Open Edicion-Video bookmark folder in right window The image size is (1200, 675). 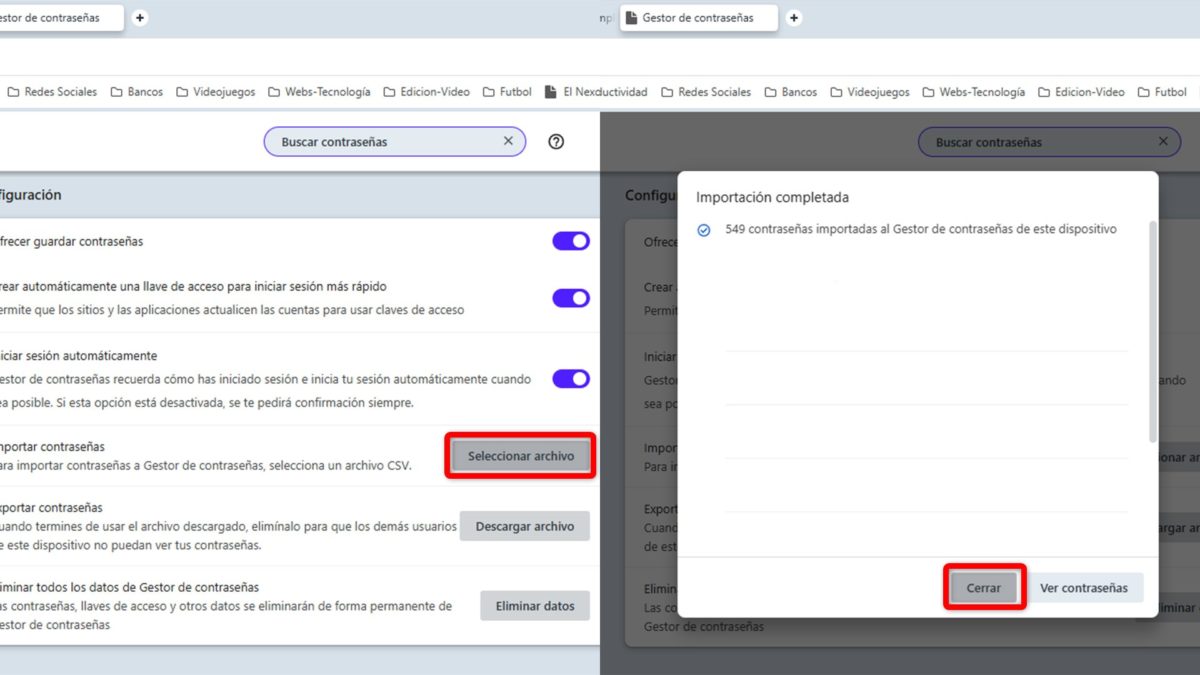1080,92
